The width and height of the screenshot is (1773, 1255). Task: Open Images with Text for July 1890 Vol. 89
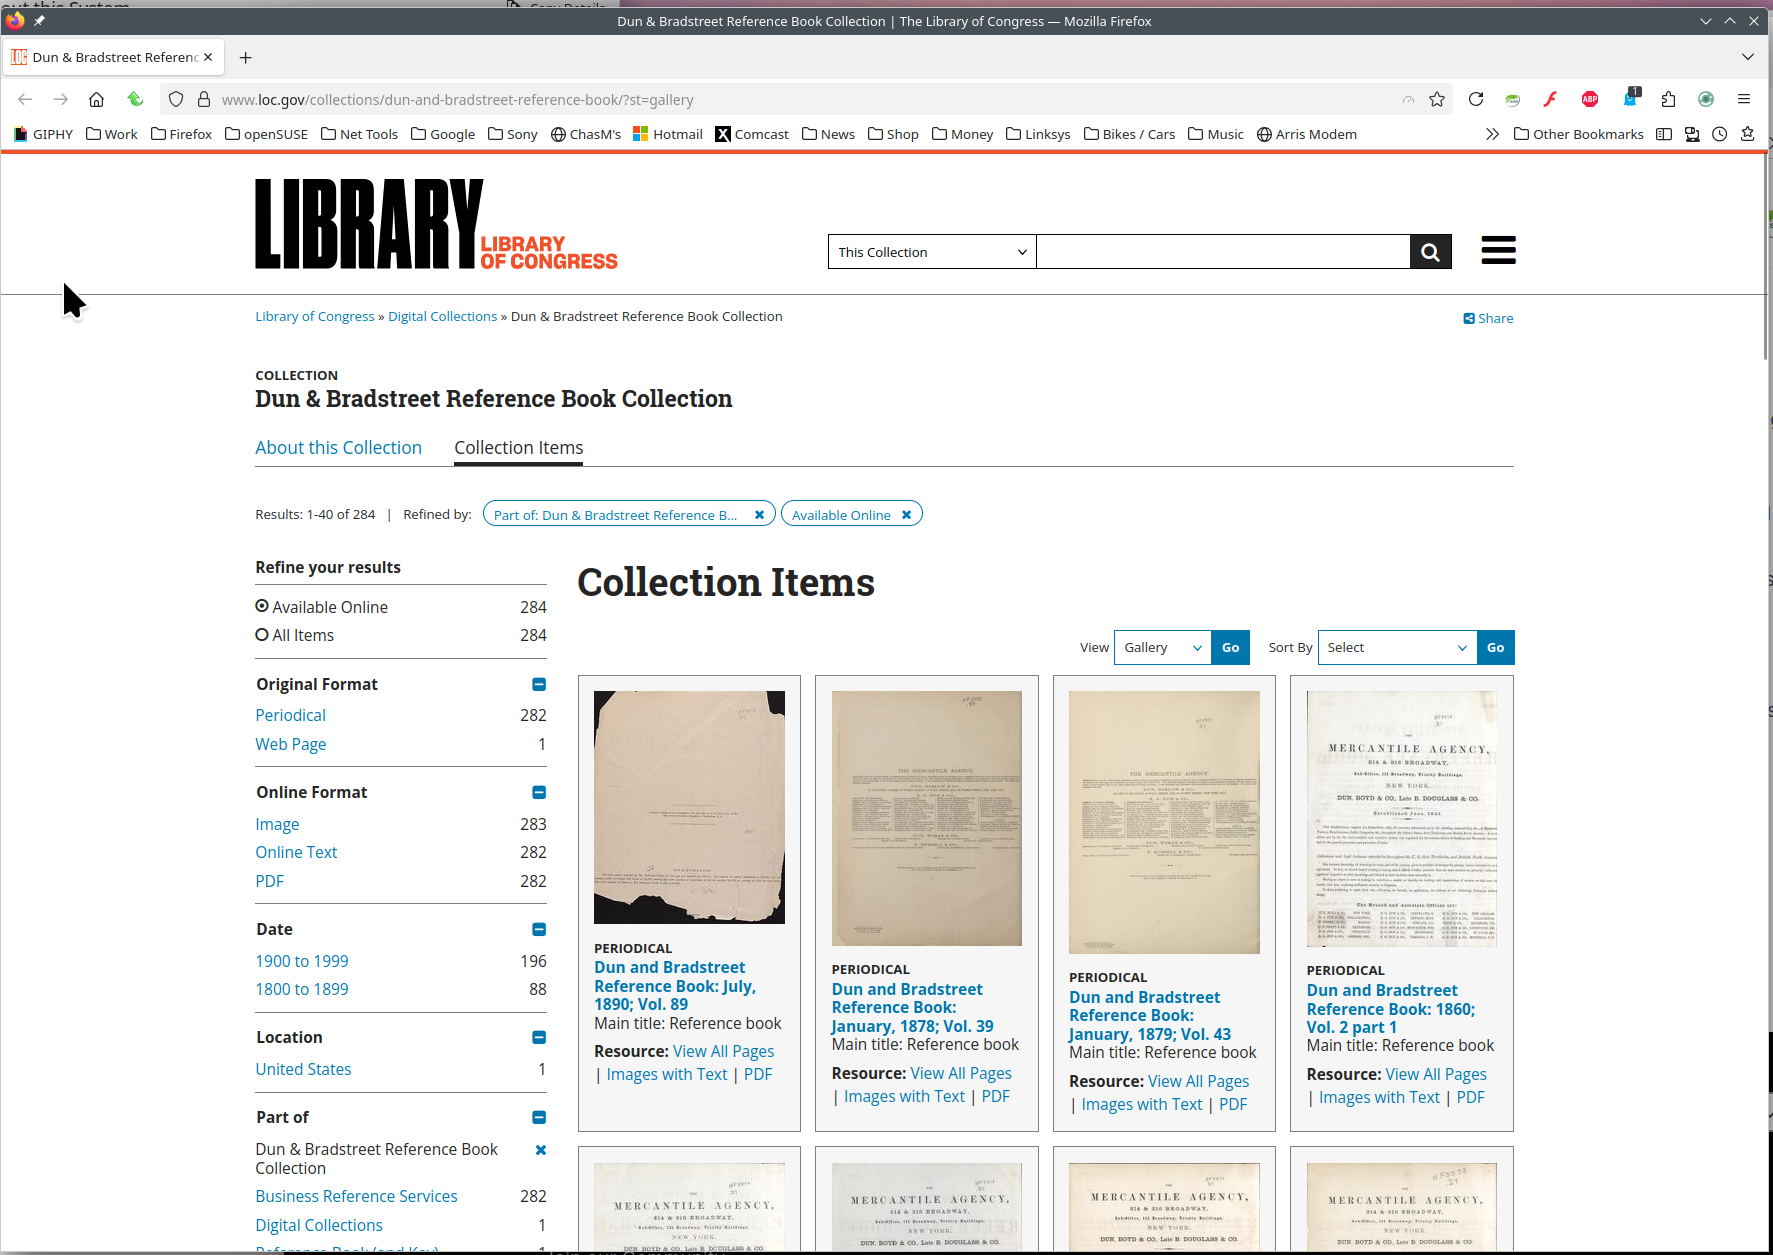(667, 1074)
